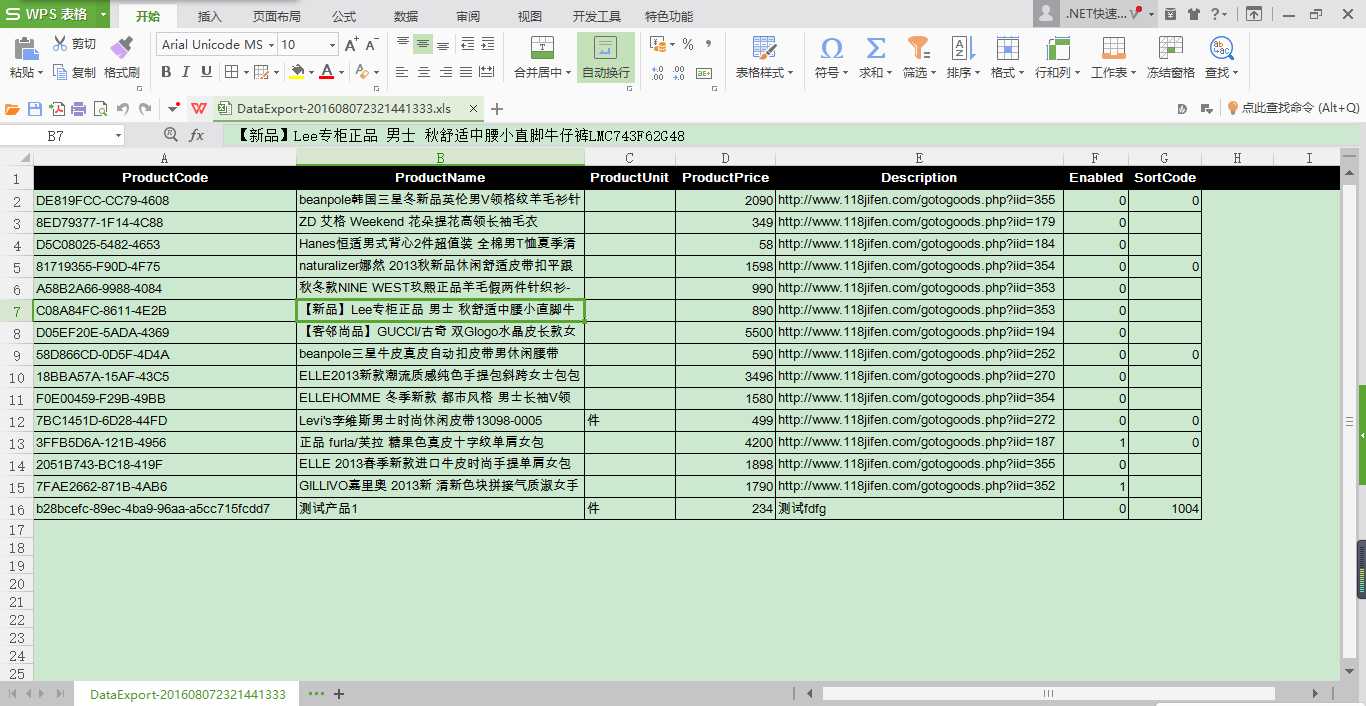Click the open file folder icon
Image resolution: width=1366 pixels, height=706 pixels.
(x=13, y=109)
